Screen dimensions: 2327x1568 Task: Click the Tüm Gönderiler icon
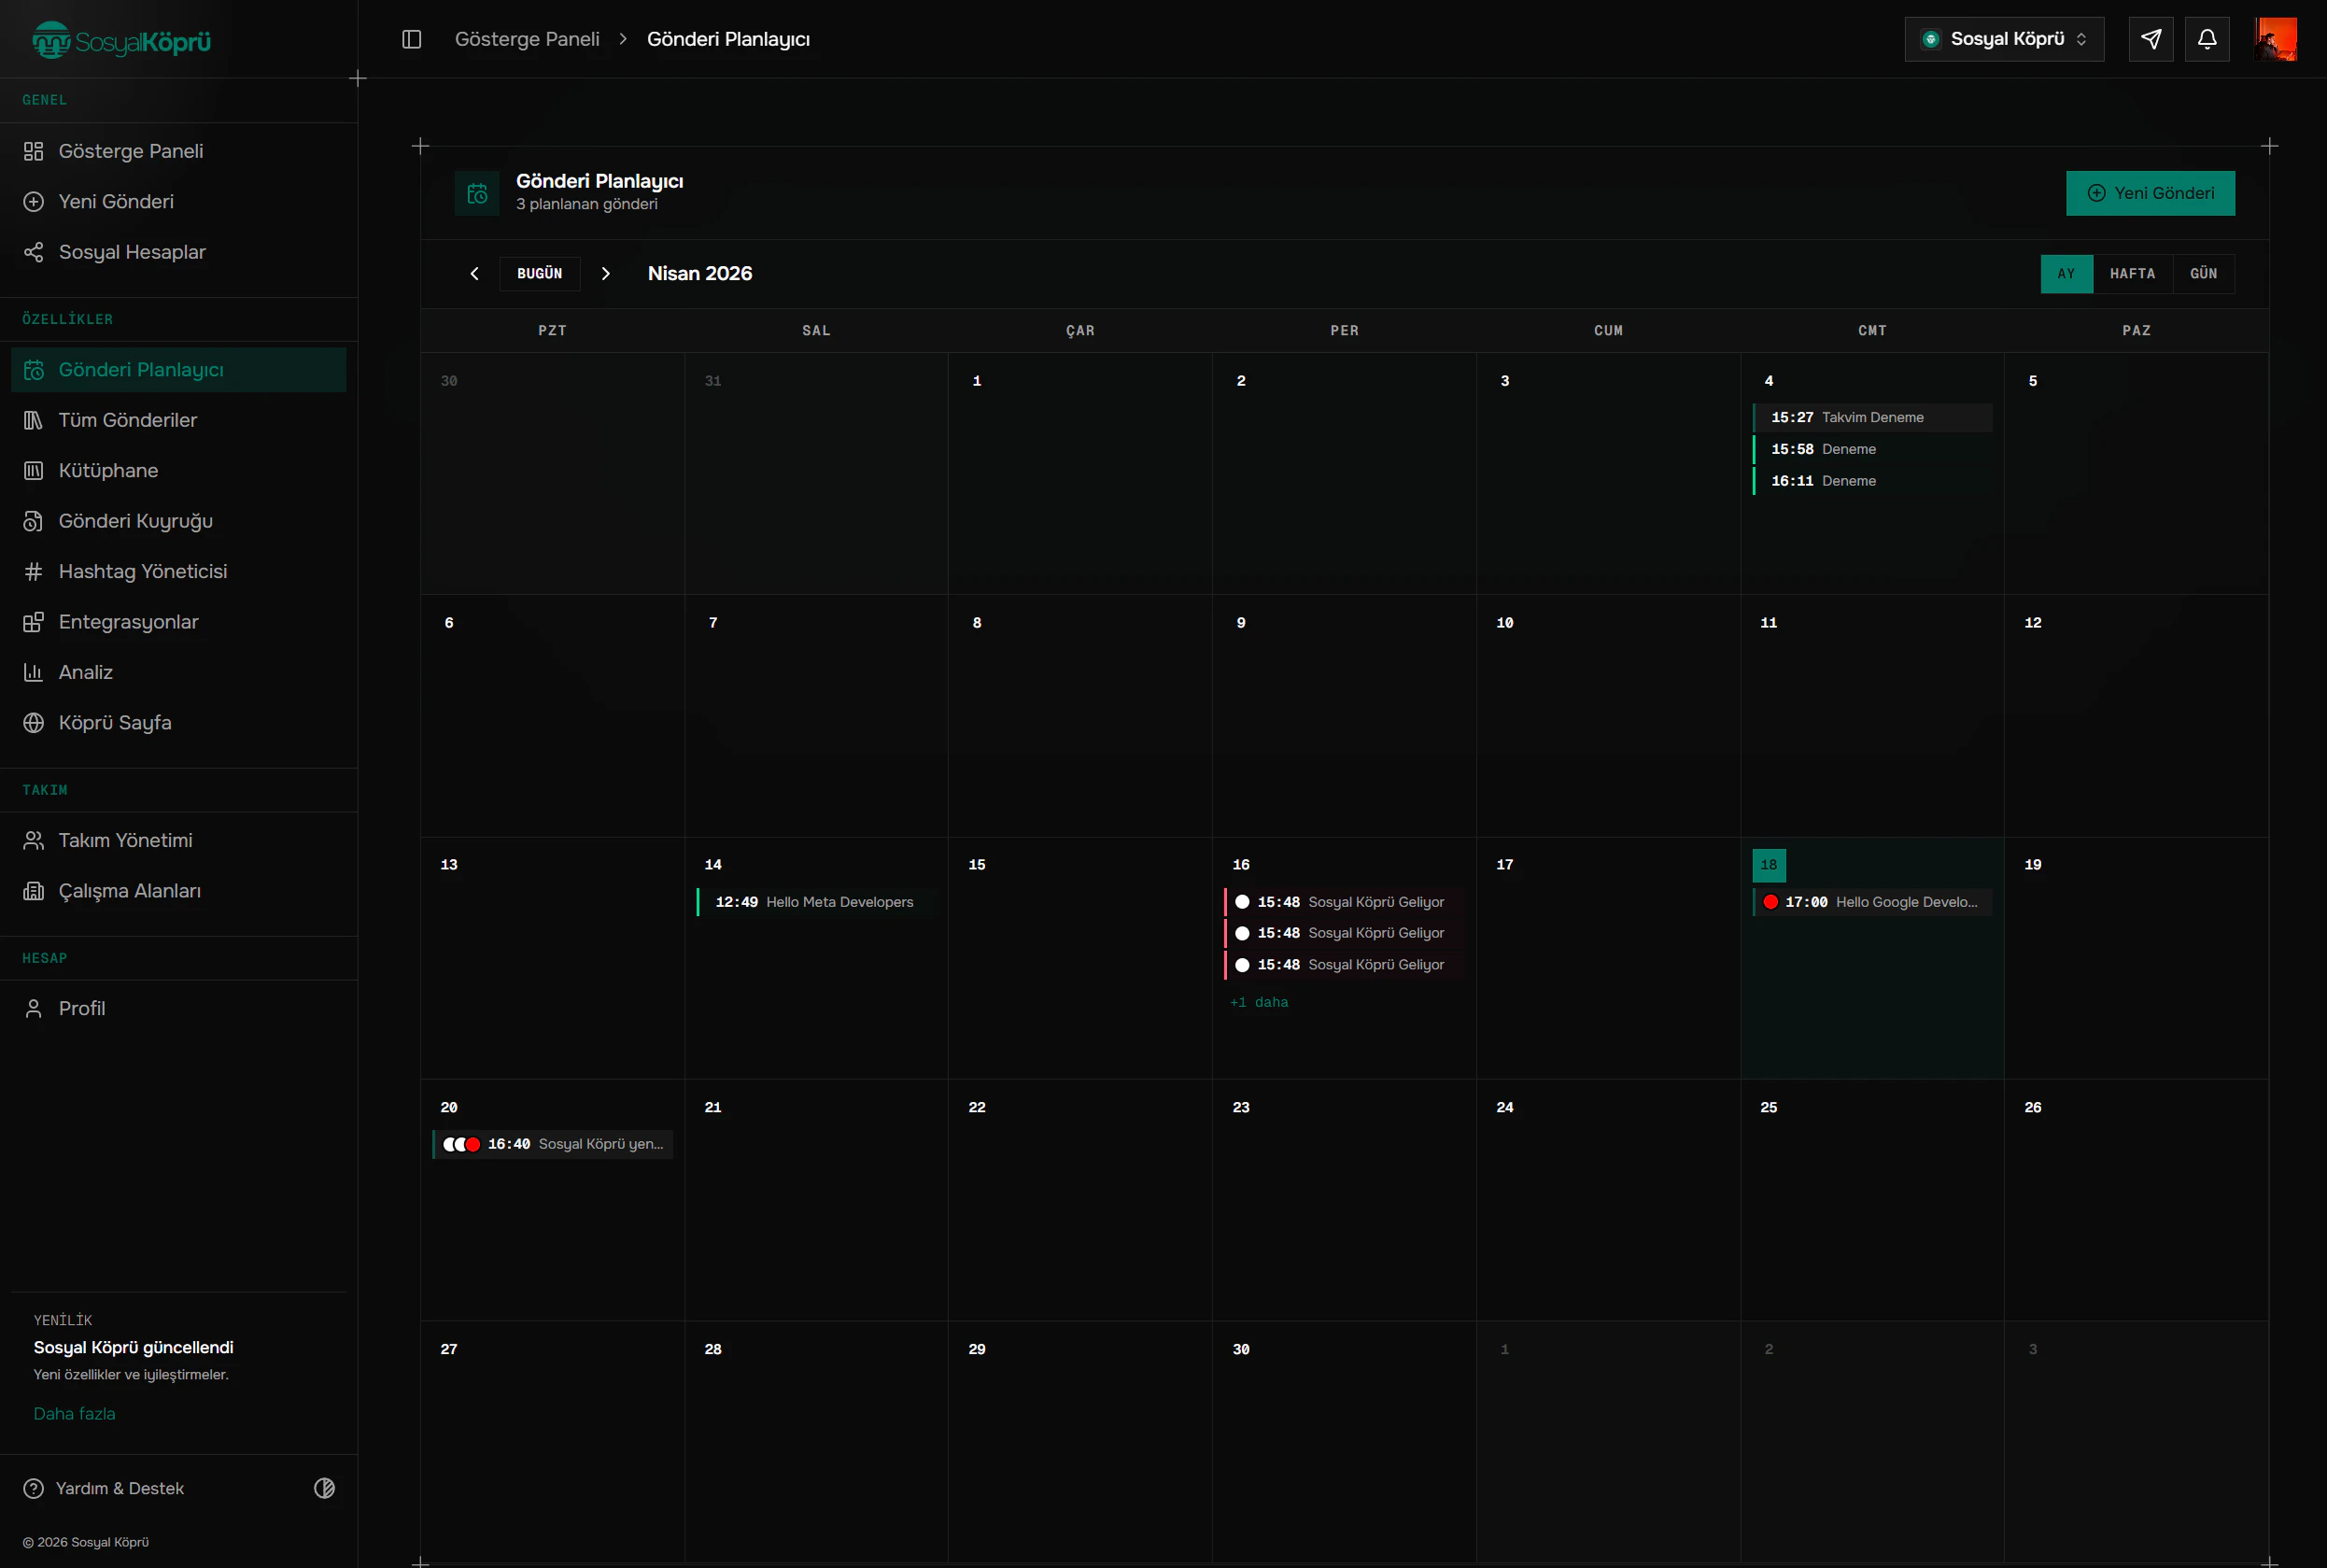pos(34,420)
